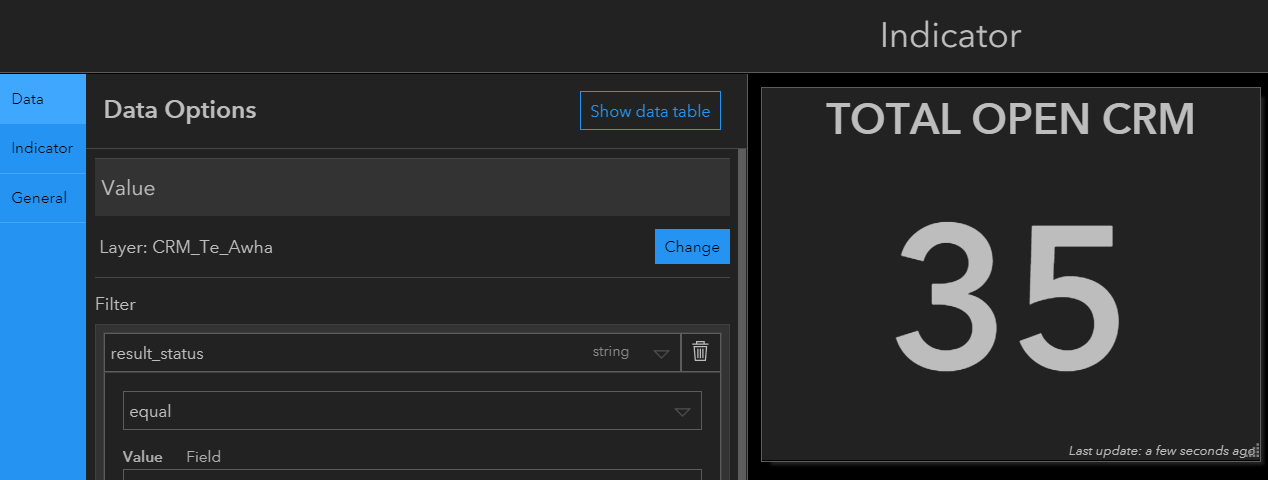
Task: Click the Filter section label
Action: [115, 304]
